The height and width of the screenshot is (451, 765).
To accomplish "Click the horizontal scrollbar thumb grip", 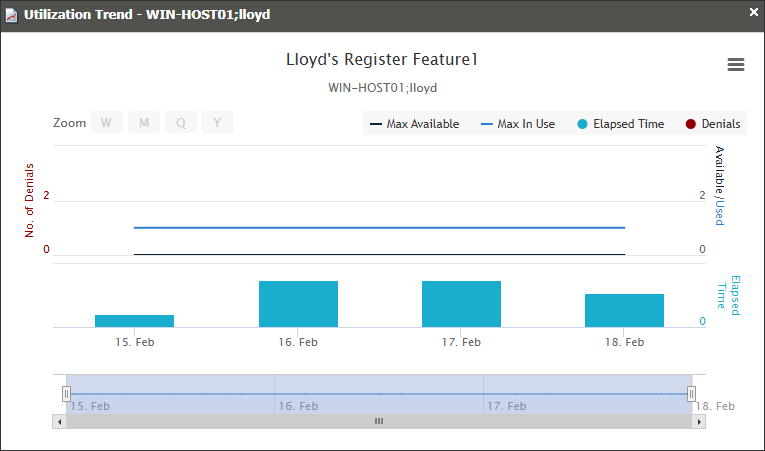I will coord(379,421).
